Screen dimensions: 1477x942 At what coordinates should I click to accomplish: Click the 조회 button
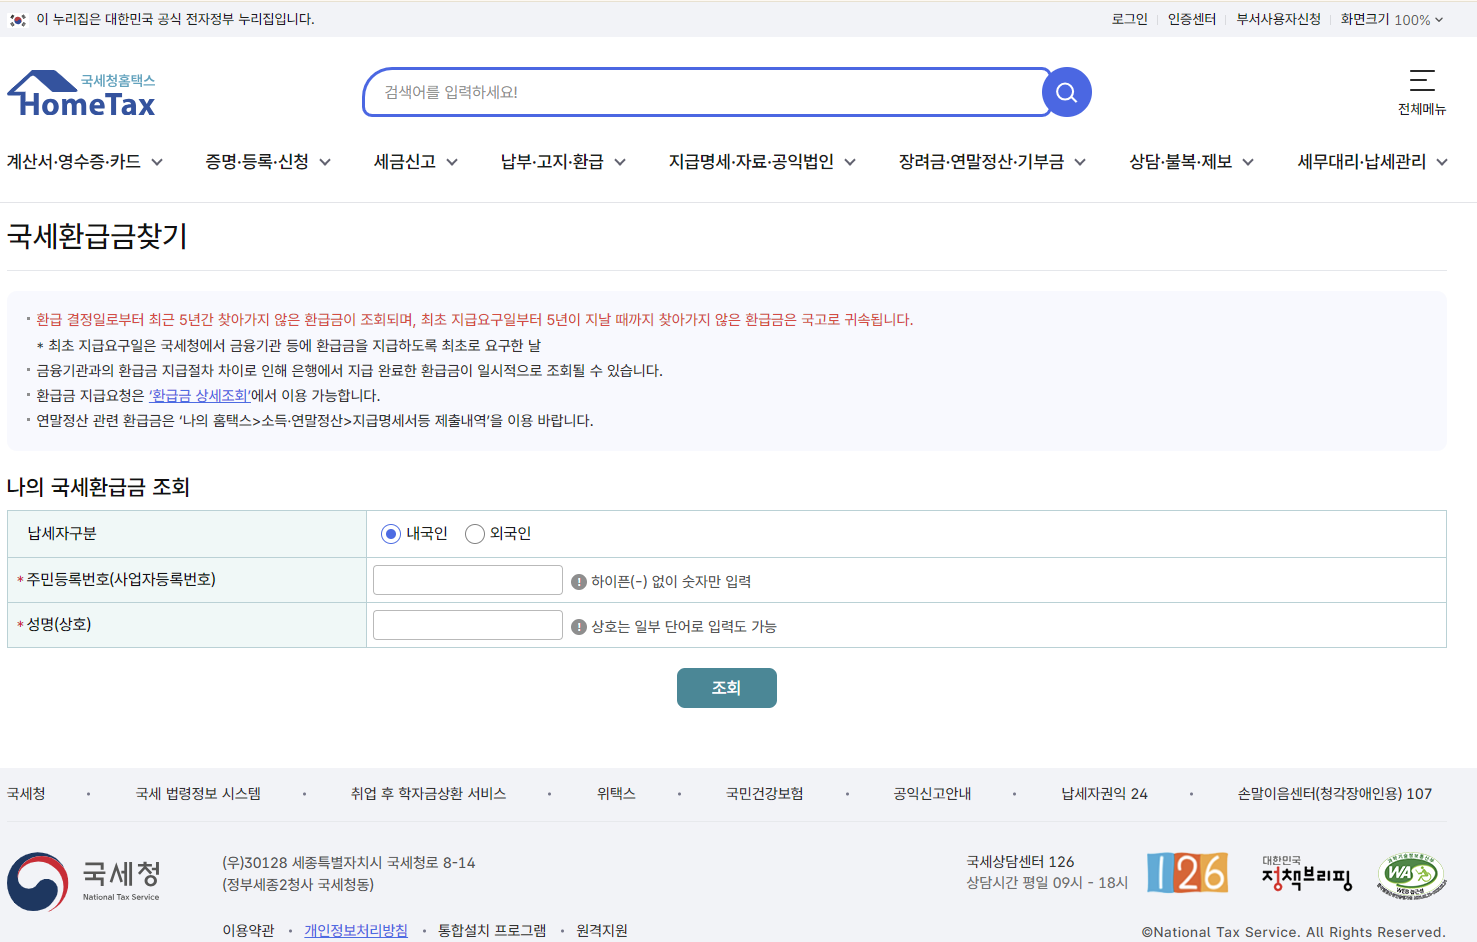tap(726, 687)
